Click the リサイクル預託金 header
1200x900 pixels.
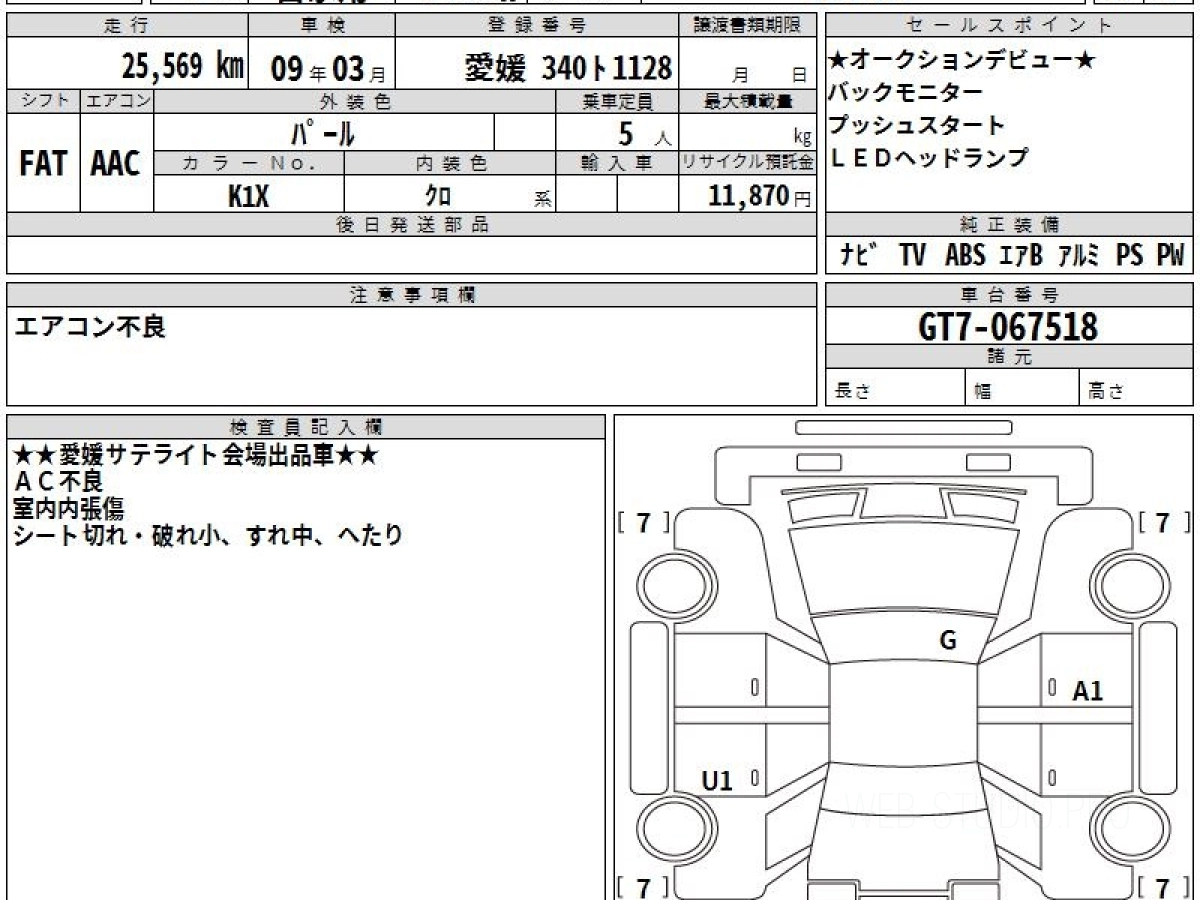click(x=748, y=163)
